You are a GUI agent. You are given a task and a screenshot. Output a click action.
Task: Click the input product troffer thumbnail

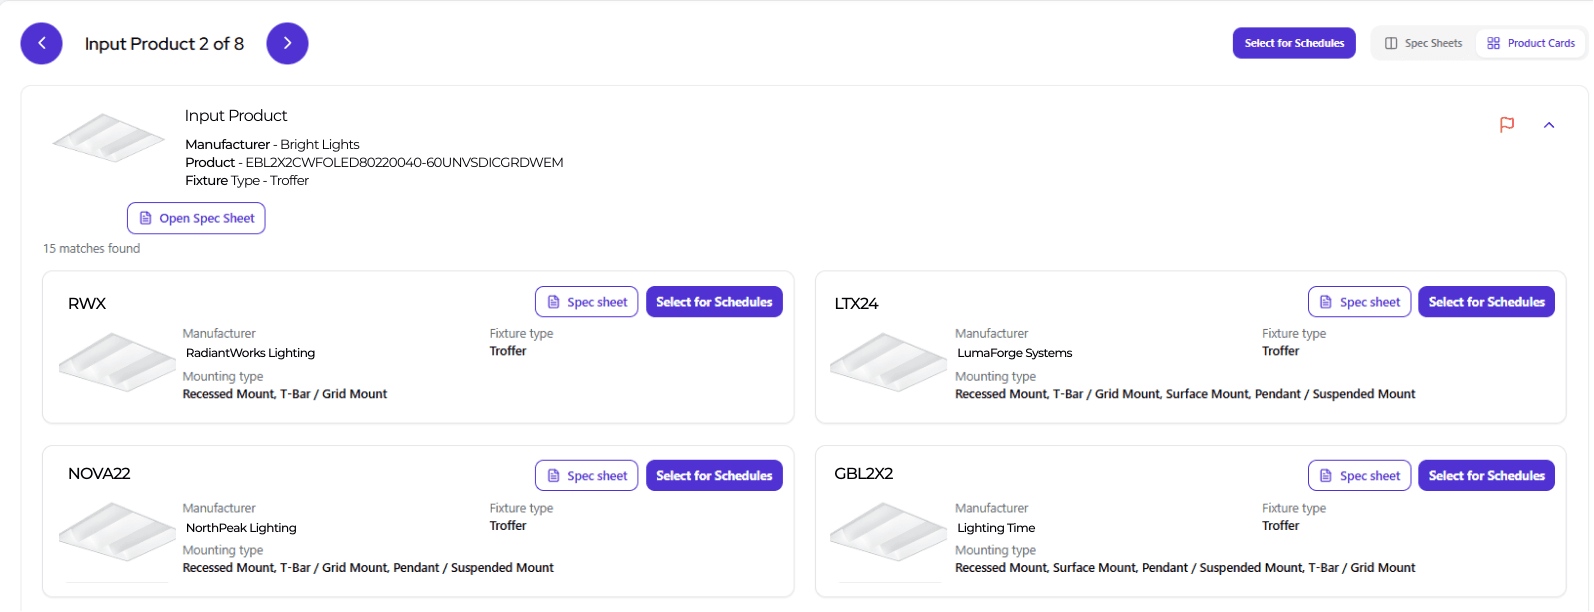(108, 138)
